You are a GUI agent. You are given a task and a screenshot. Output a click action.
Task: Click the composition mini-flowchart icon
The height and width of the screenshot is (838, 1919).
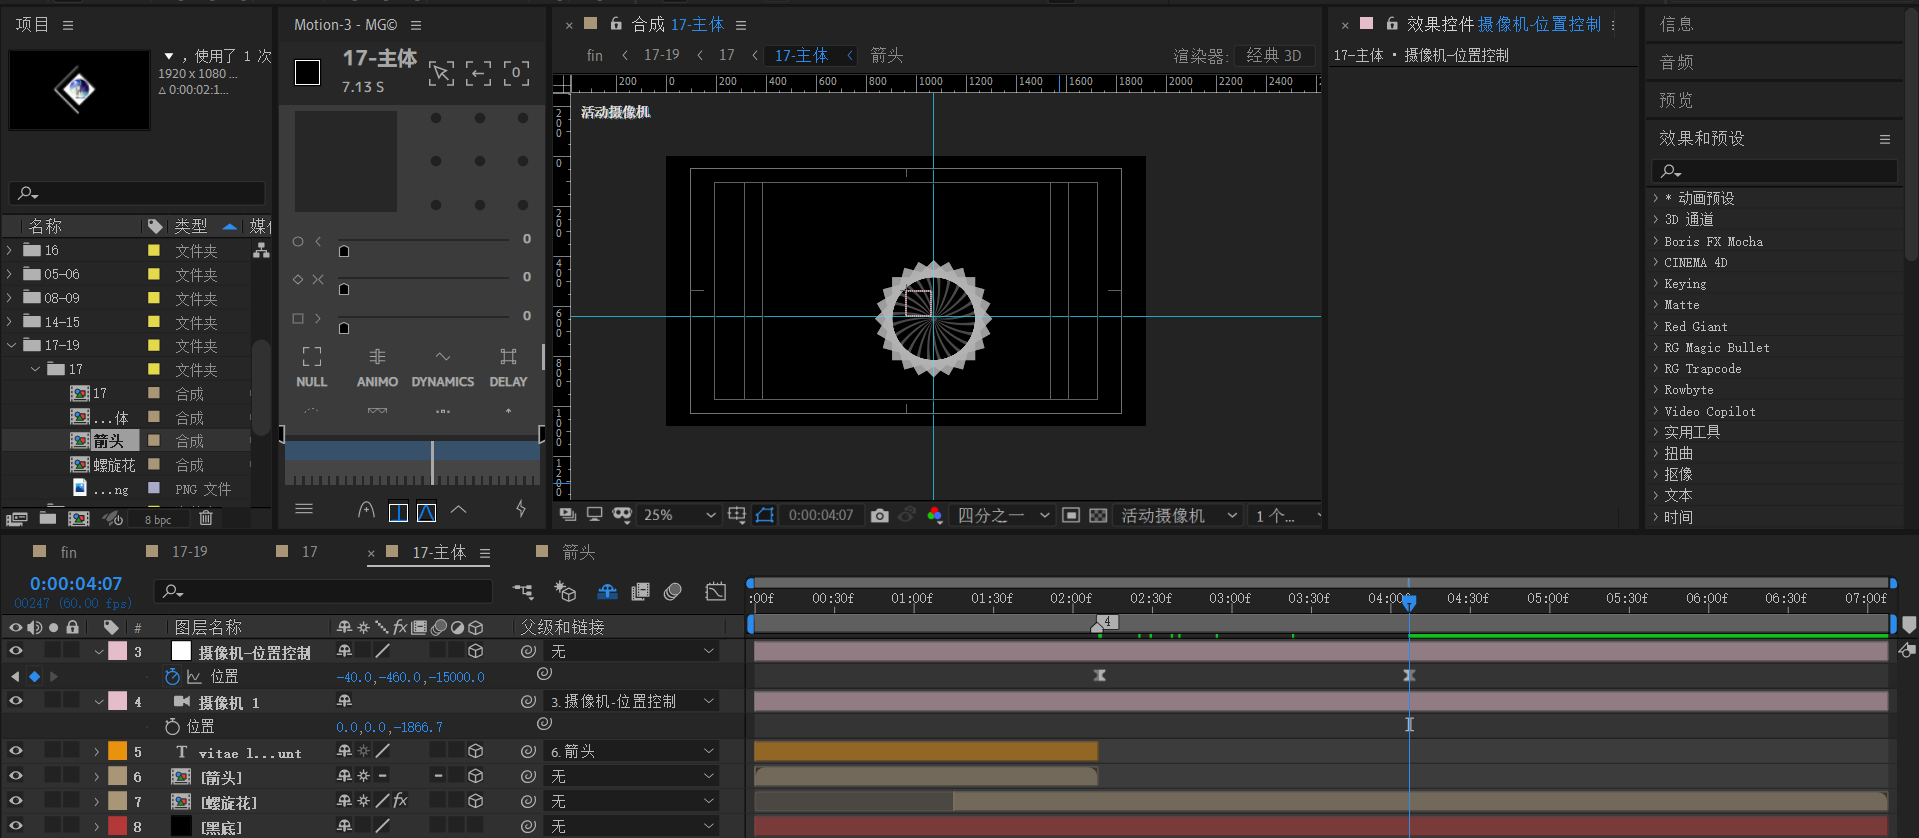(x=523, y=592)
